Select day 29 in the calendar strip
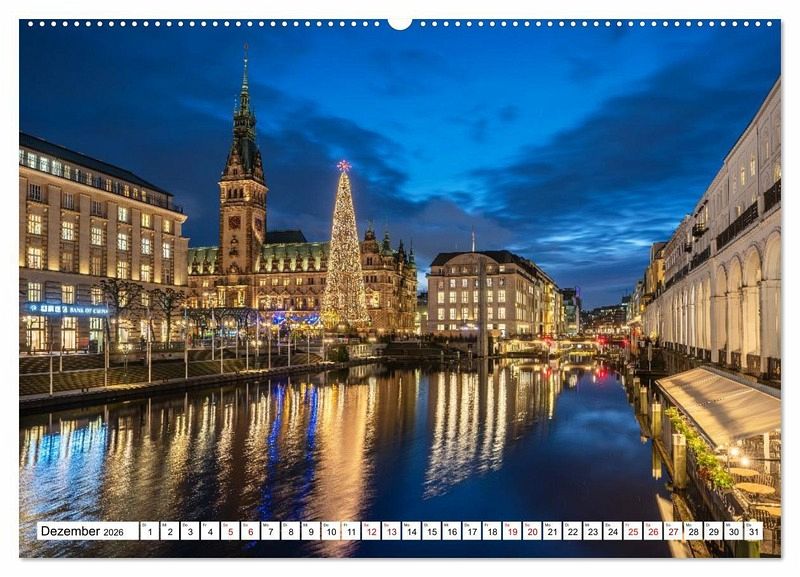This screenshot has width=800, height=577. pos(714,531)
